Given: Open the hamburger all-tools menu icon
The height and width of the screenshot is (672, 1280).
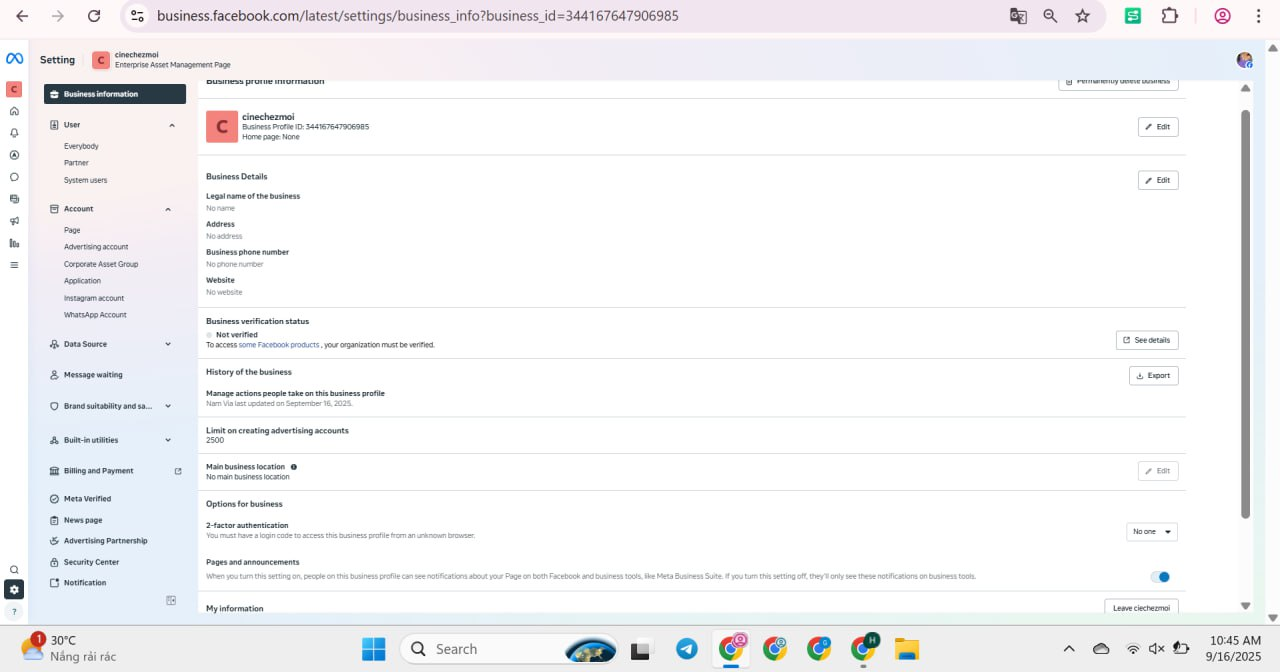Looking at the screenshot, I should coord(14,265).
